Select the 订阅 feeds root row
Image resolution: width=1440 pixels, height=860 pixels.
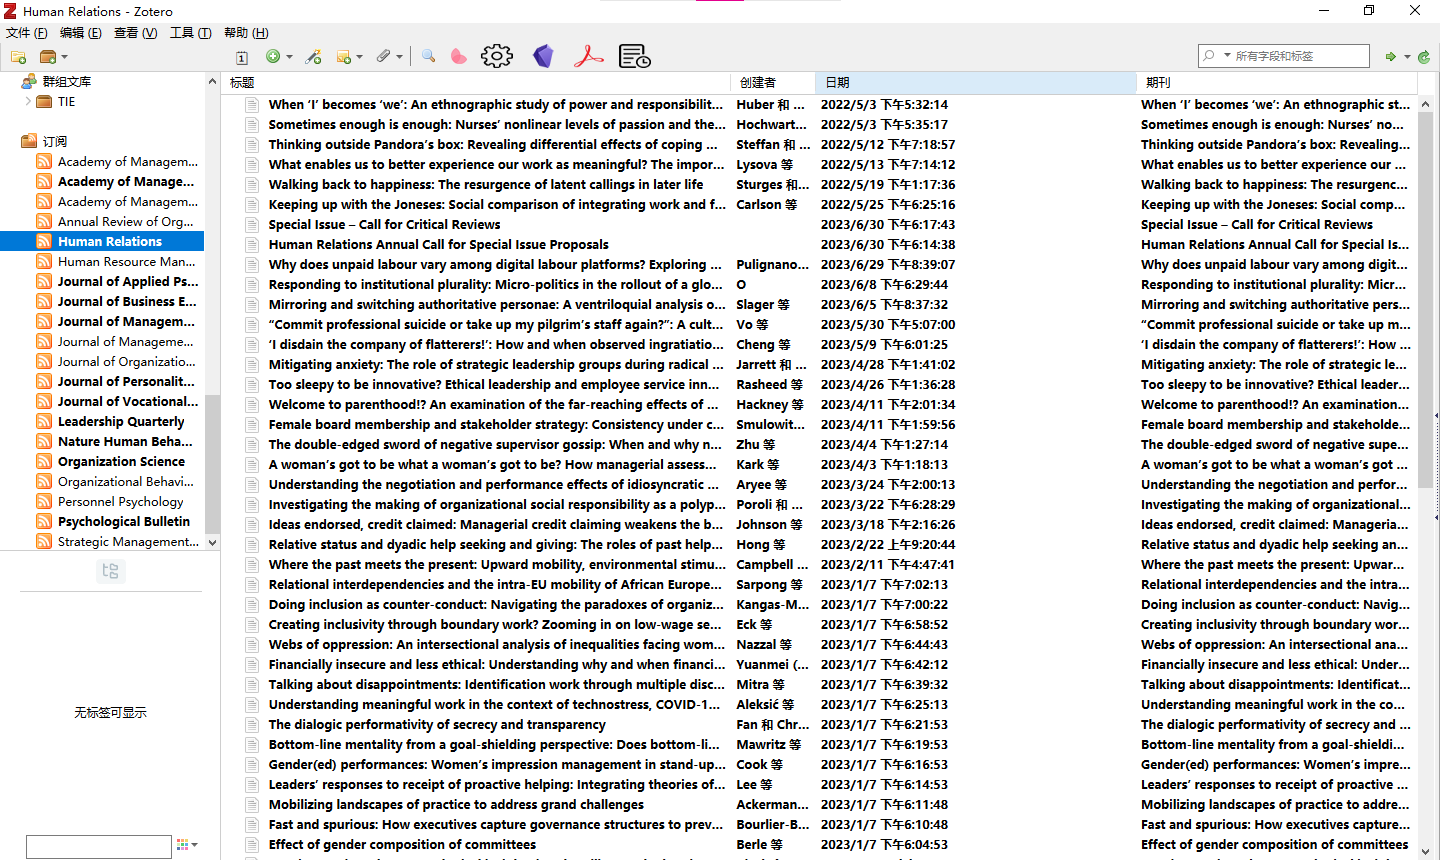pyautogui.click(x=102, y=141)
